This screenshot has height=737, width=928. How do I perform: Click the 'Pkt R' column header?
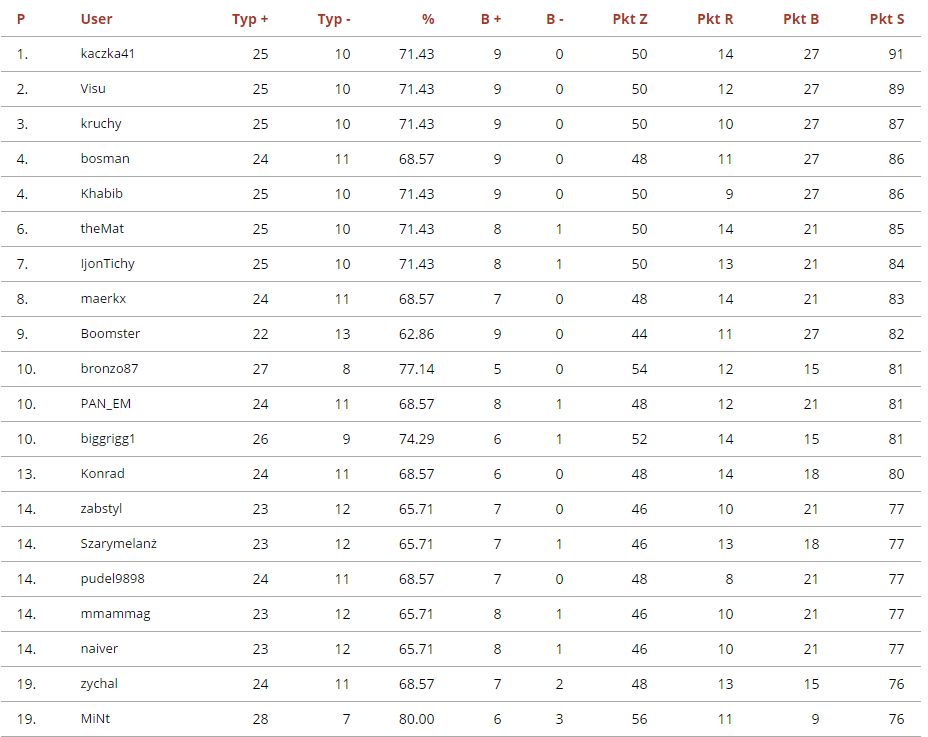point(715,19)
